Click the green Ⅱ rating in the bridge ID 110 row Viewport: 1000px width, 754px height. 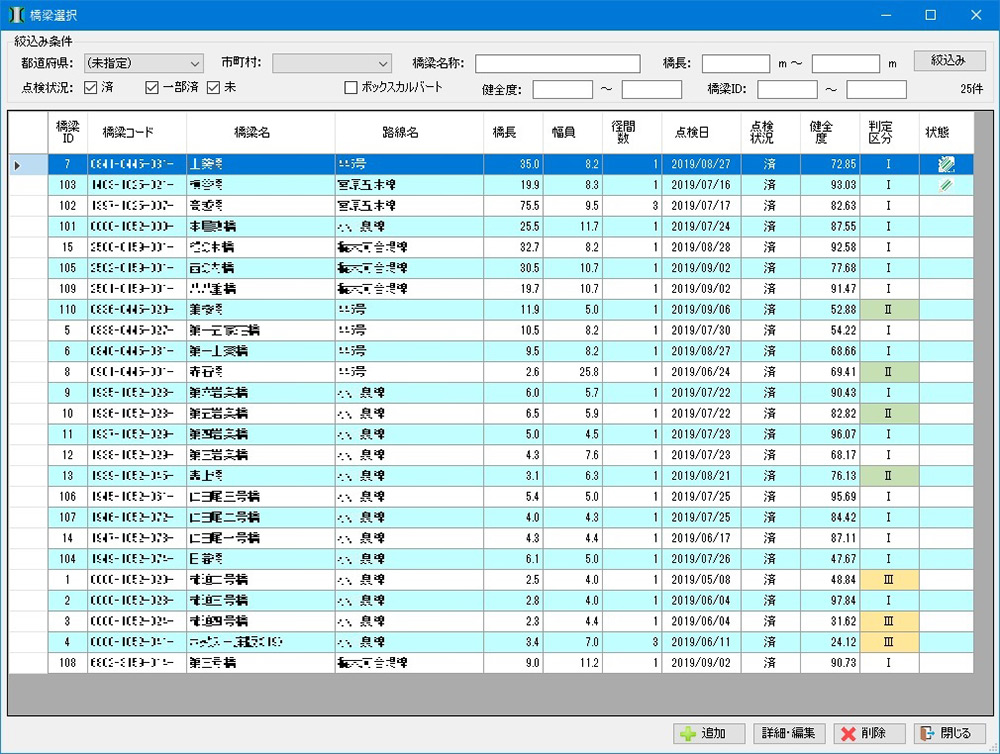(x=889, y=309)
